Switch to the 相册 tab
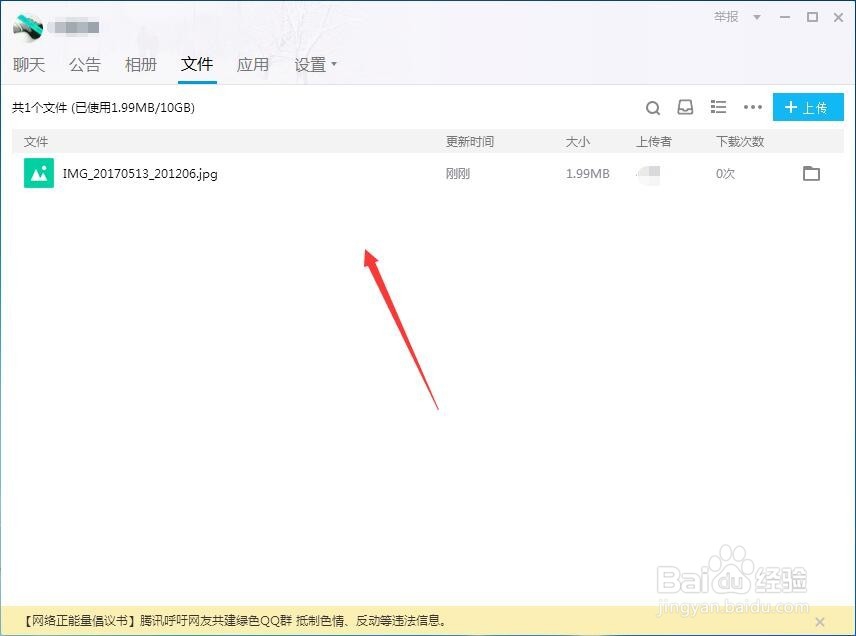Screen dimensions: 856x636 (141, 63)
